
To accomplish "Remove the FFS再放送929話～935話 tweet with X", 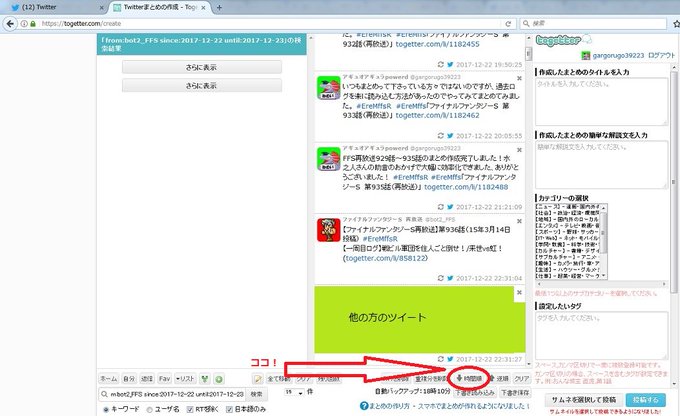I will 519,150.
